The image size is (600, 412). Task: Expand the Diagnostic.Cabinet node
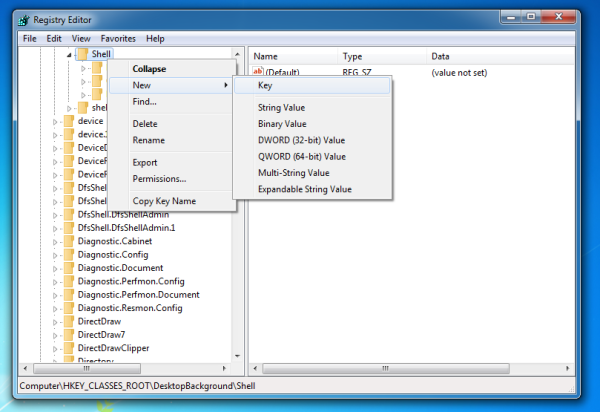[55, 242]
